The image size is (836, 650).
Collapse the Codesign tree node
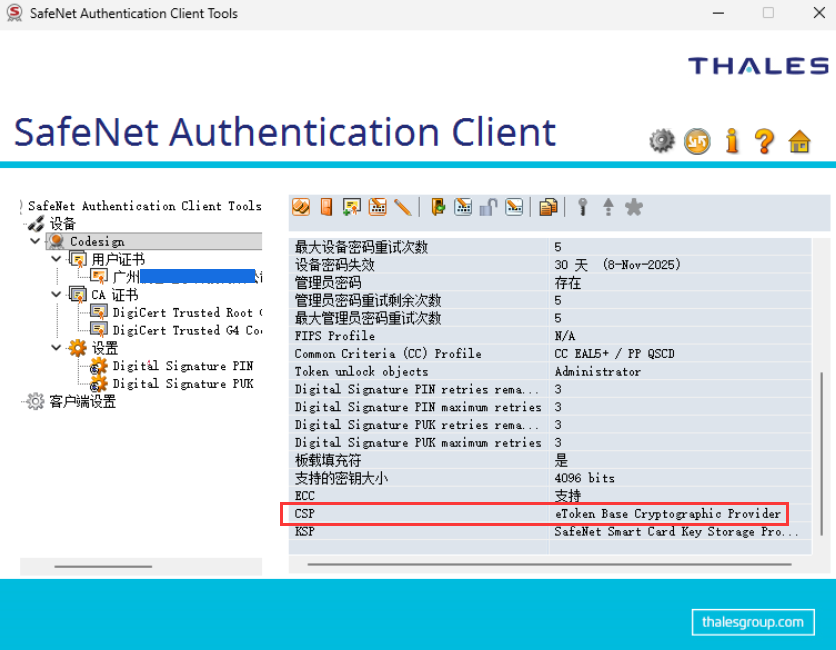pyautogui.click(x=35, y=241)
